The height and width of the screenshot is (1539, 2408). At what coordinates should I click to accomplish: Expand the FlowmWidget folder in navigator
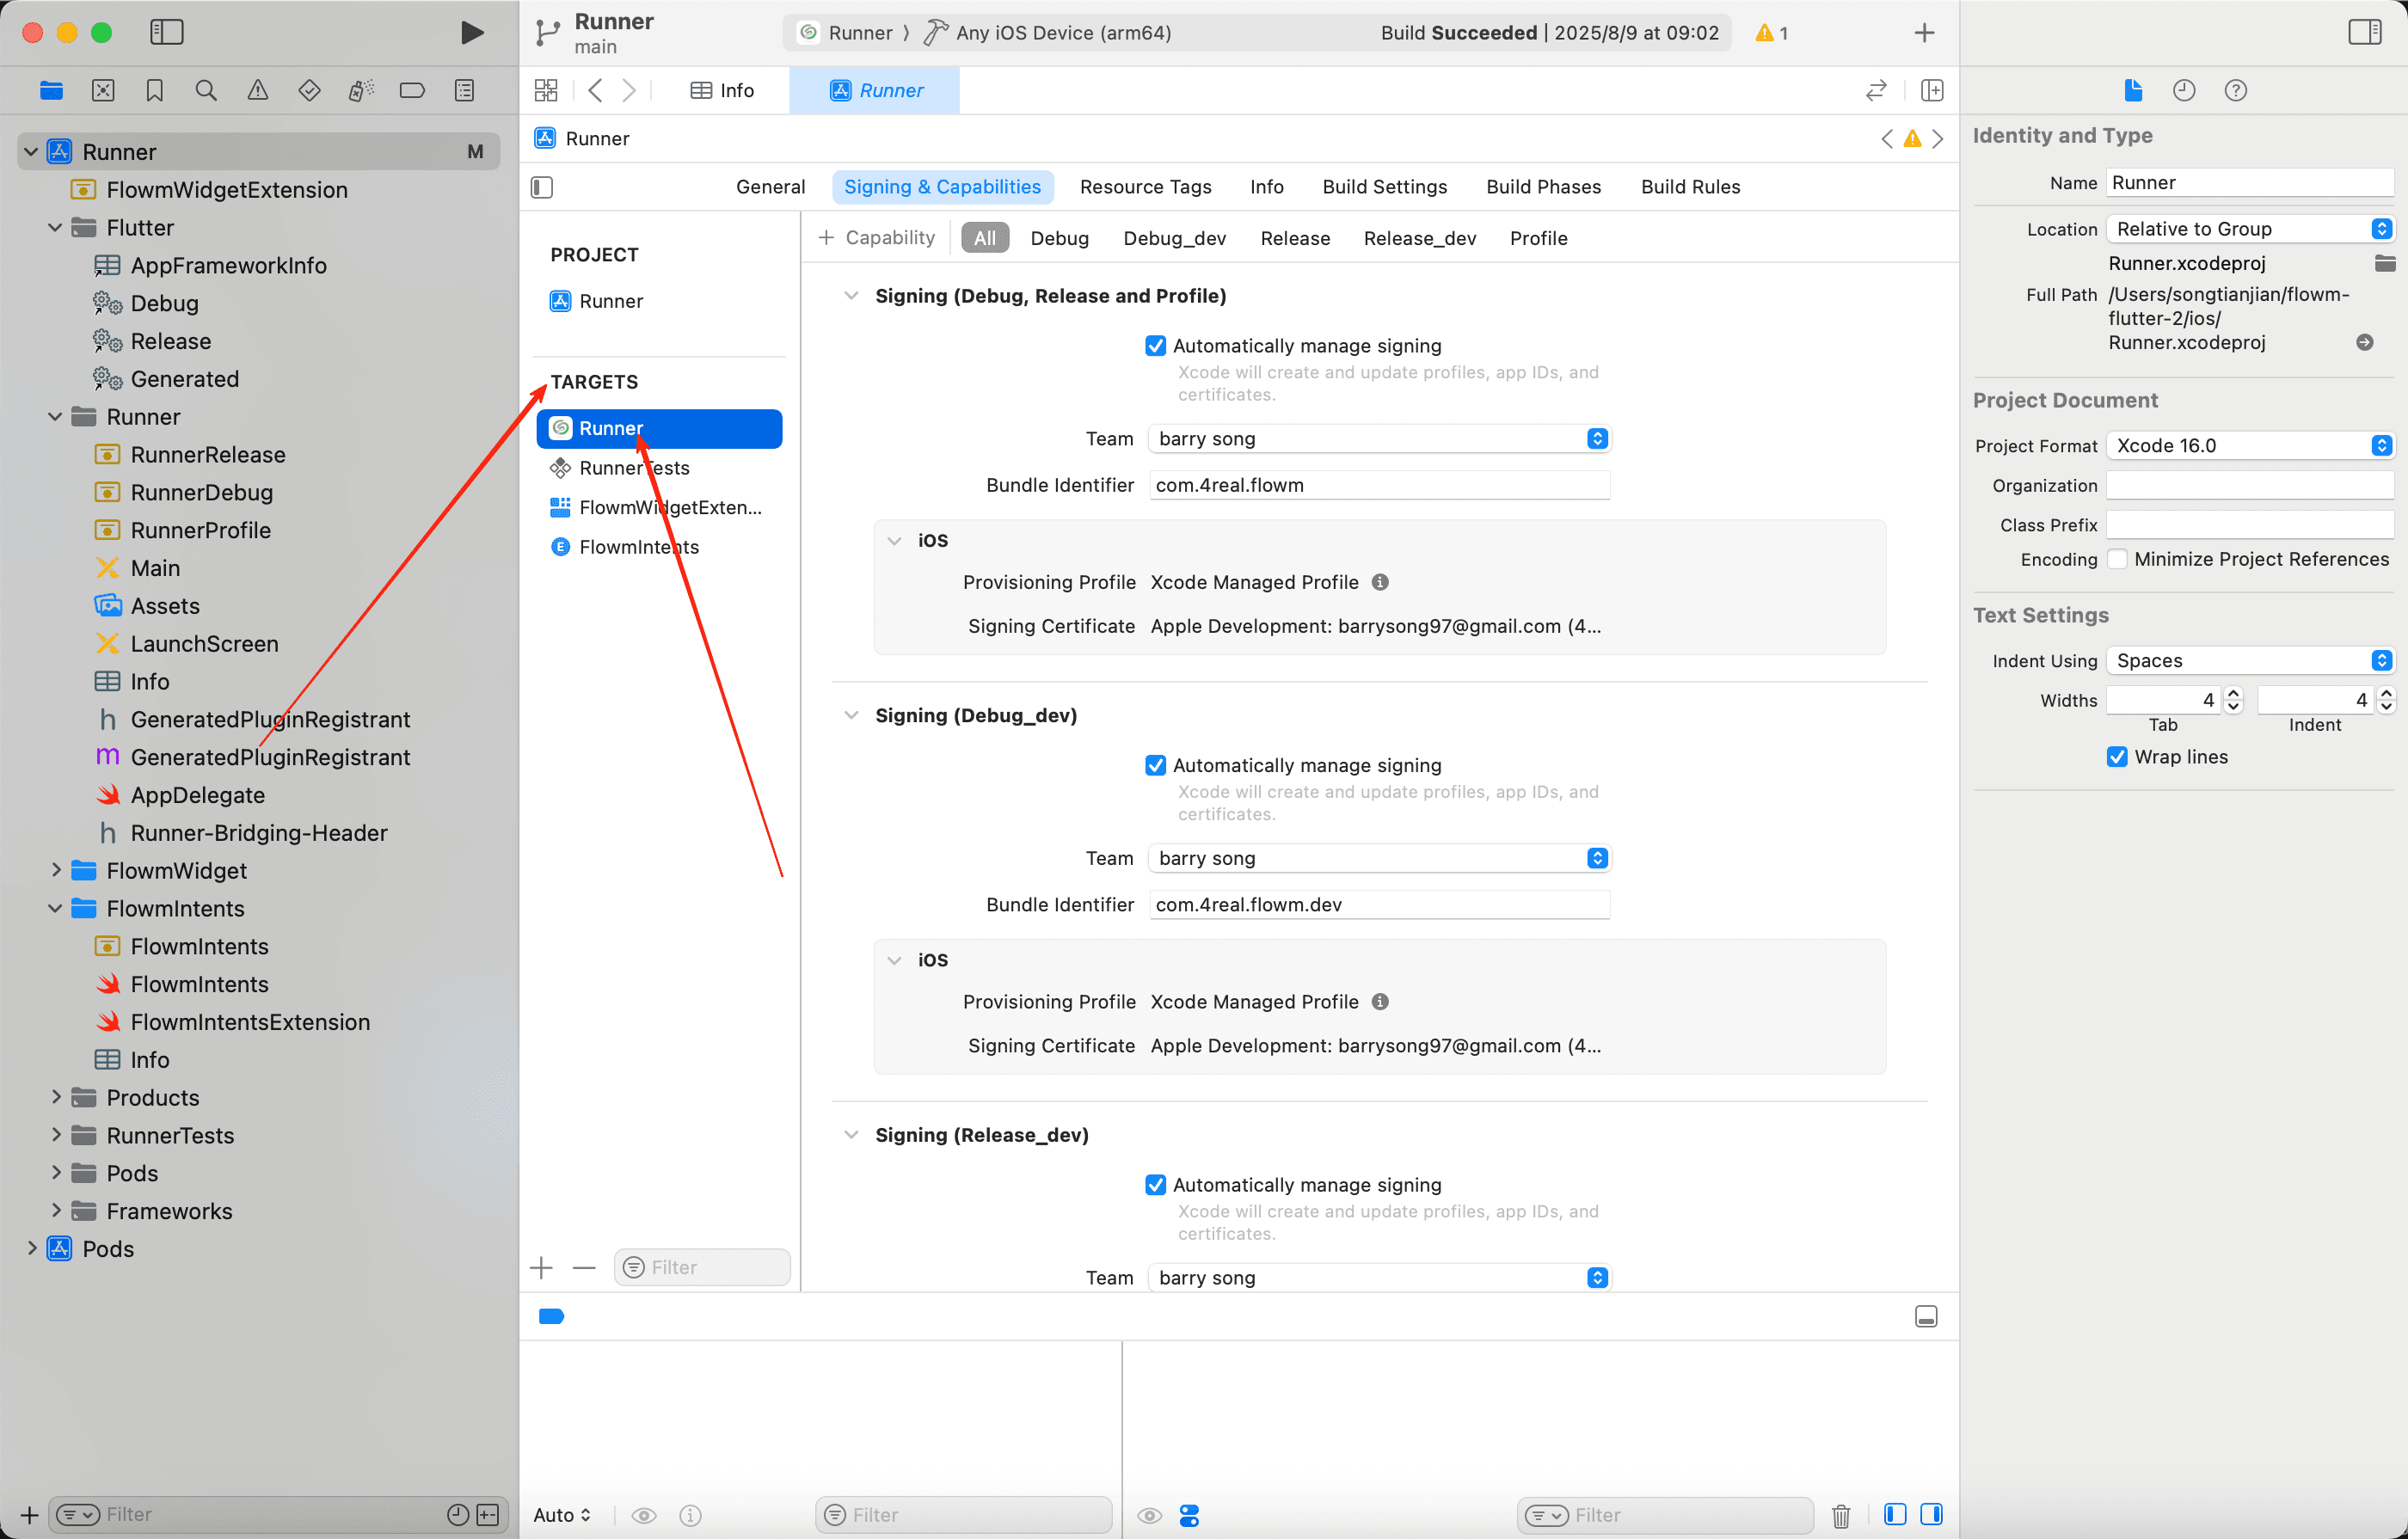point(57,870)
